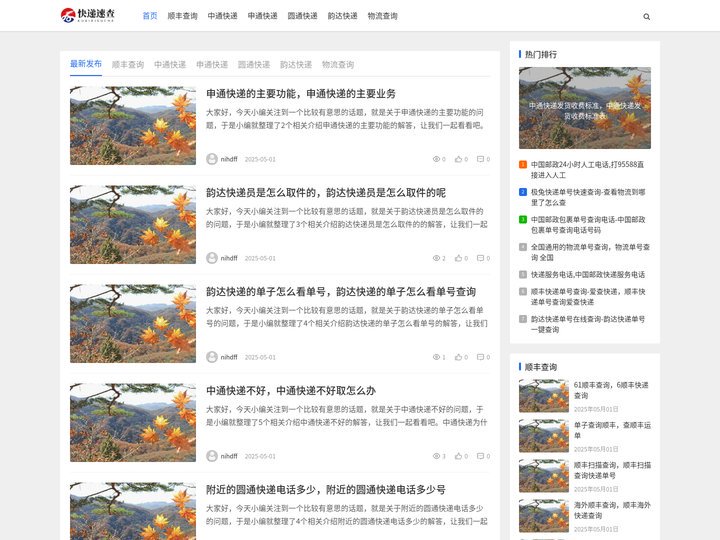Click views eye icon on 申通快递的主要功能 post
This screenshot has height=540, width=720.
[436, 159]
